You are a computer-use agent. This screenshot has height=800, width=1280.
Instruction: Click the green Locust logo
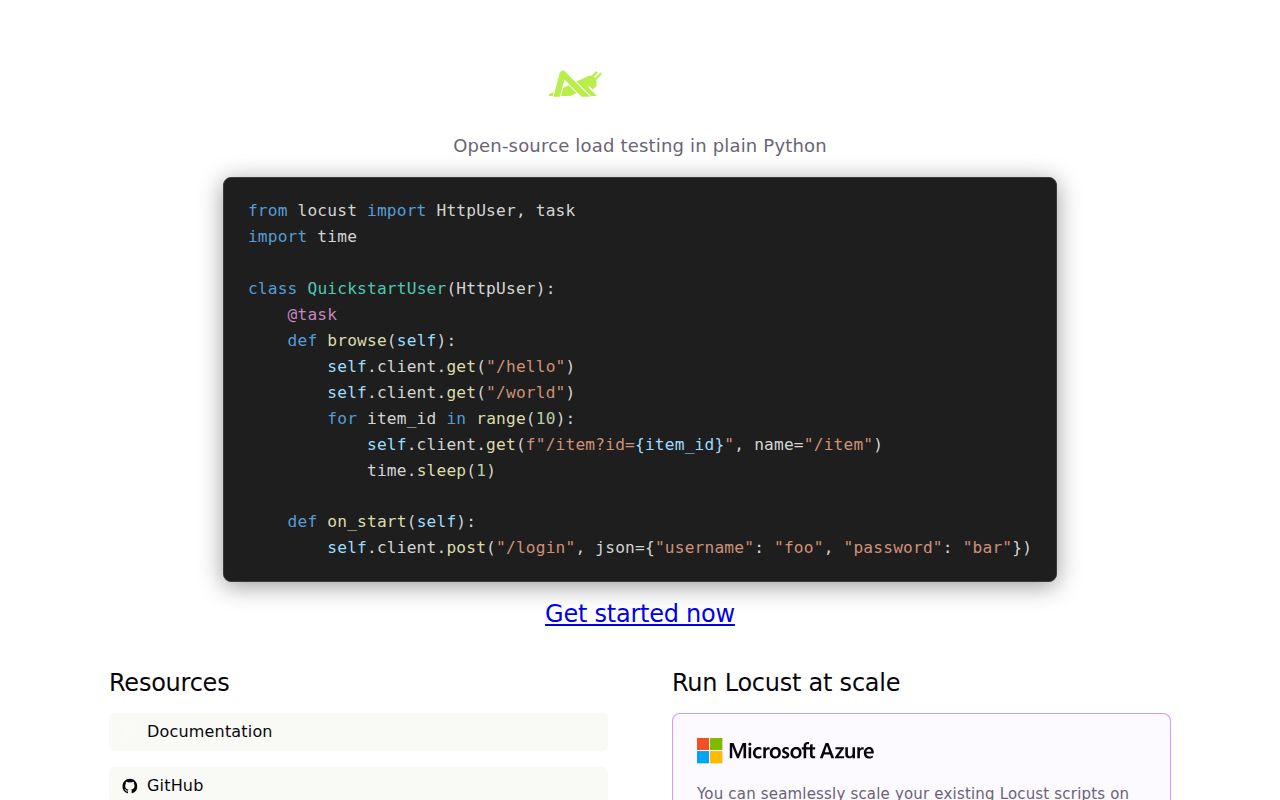coord(575,83)
